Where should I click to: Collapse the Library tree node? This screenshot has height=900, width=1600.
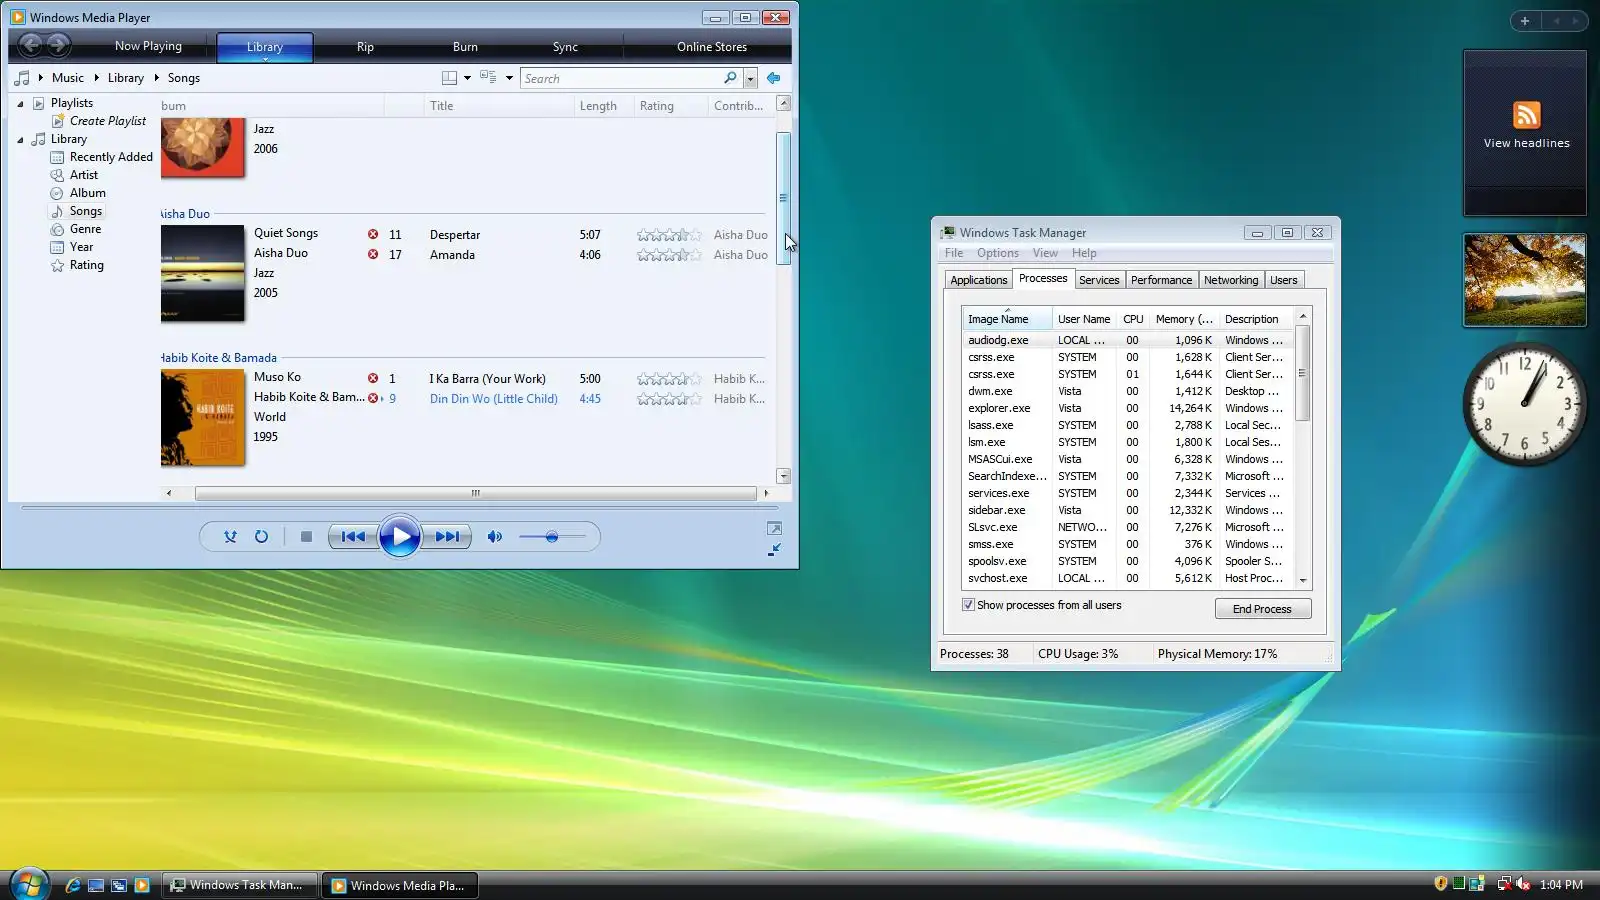20,139
